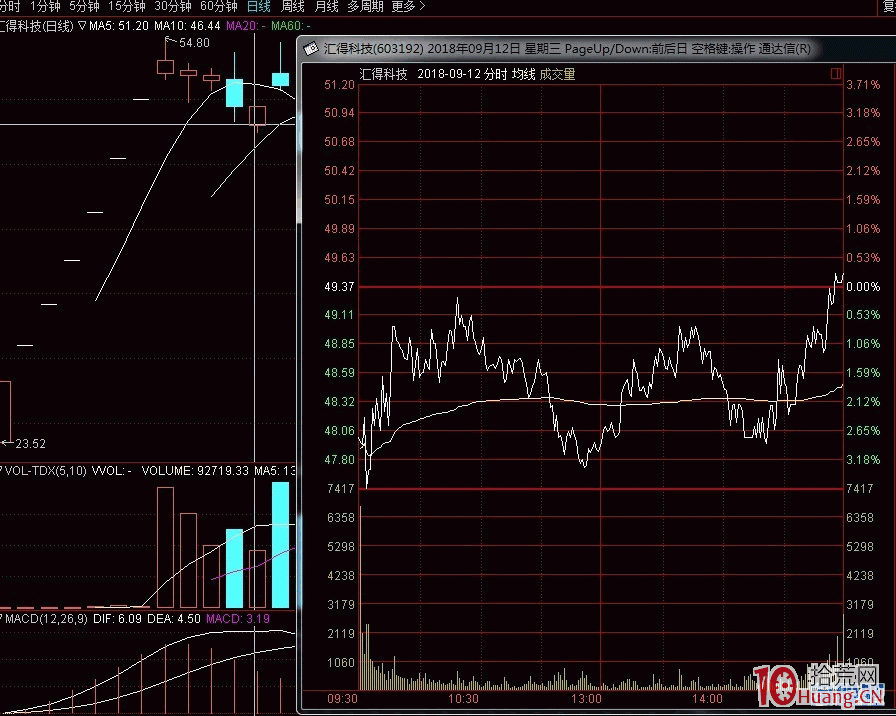Select the 周线 weekly chart tab

(x=292, y=6)
